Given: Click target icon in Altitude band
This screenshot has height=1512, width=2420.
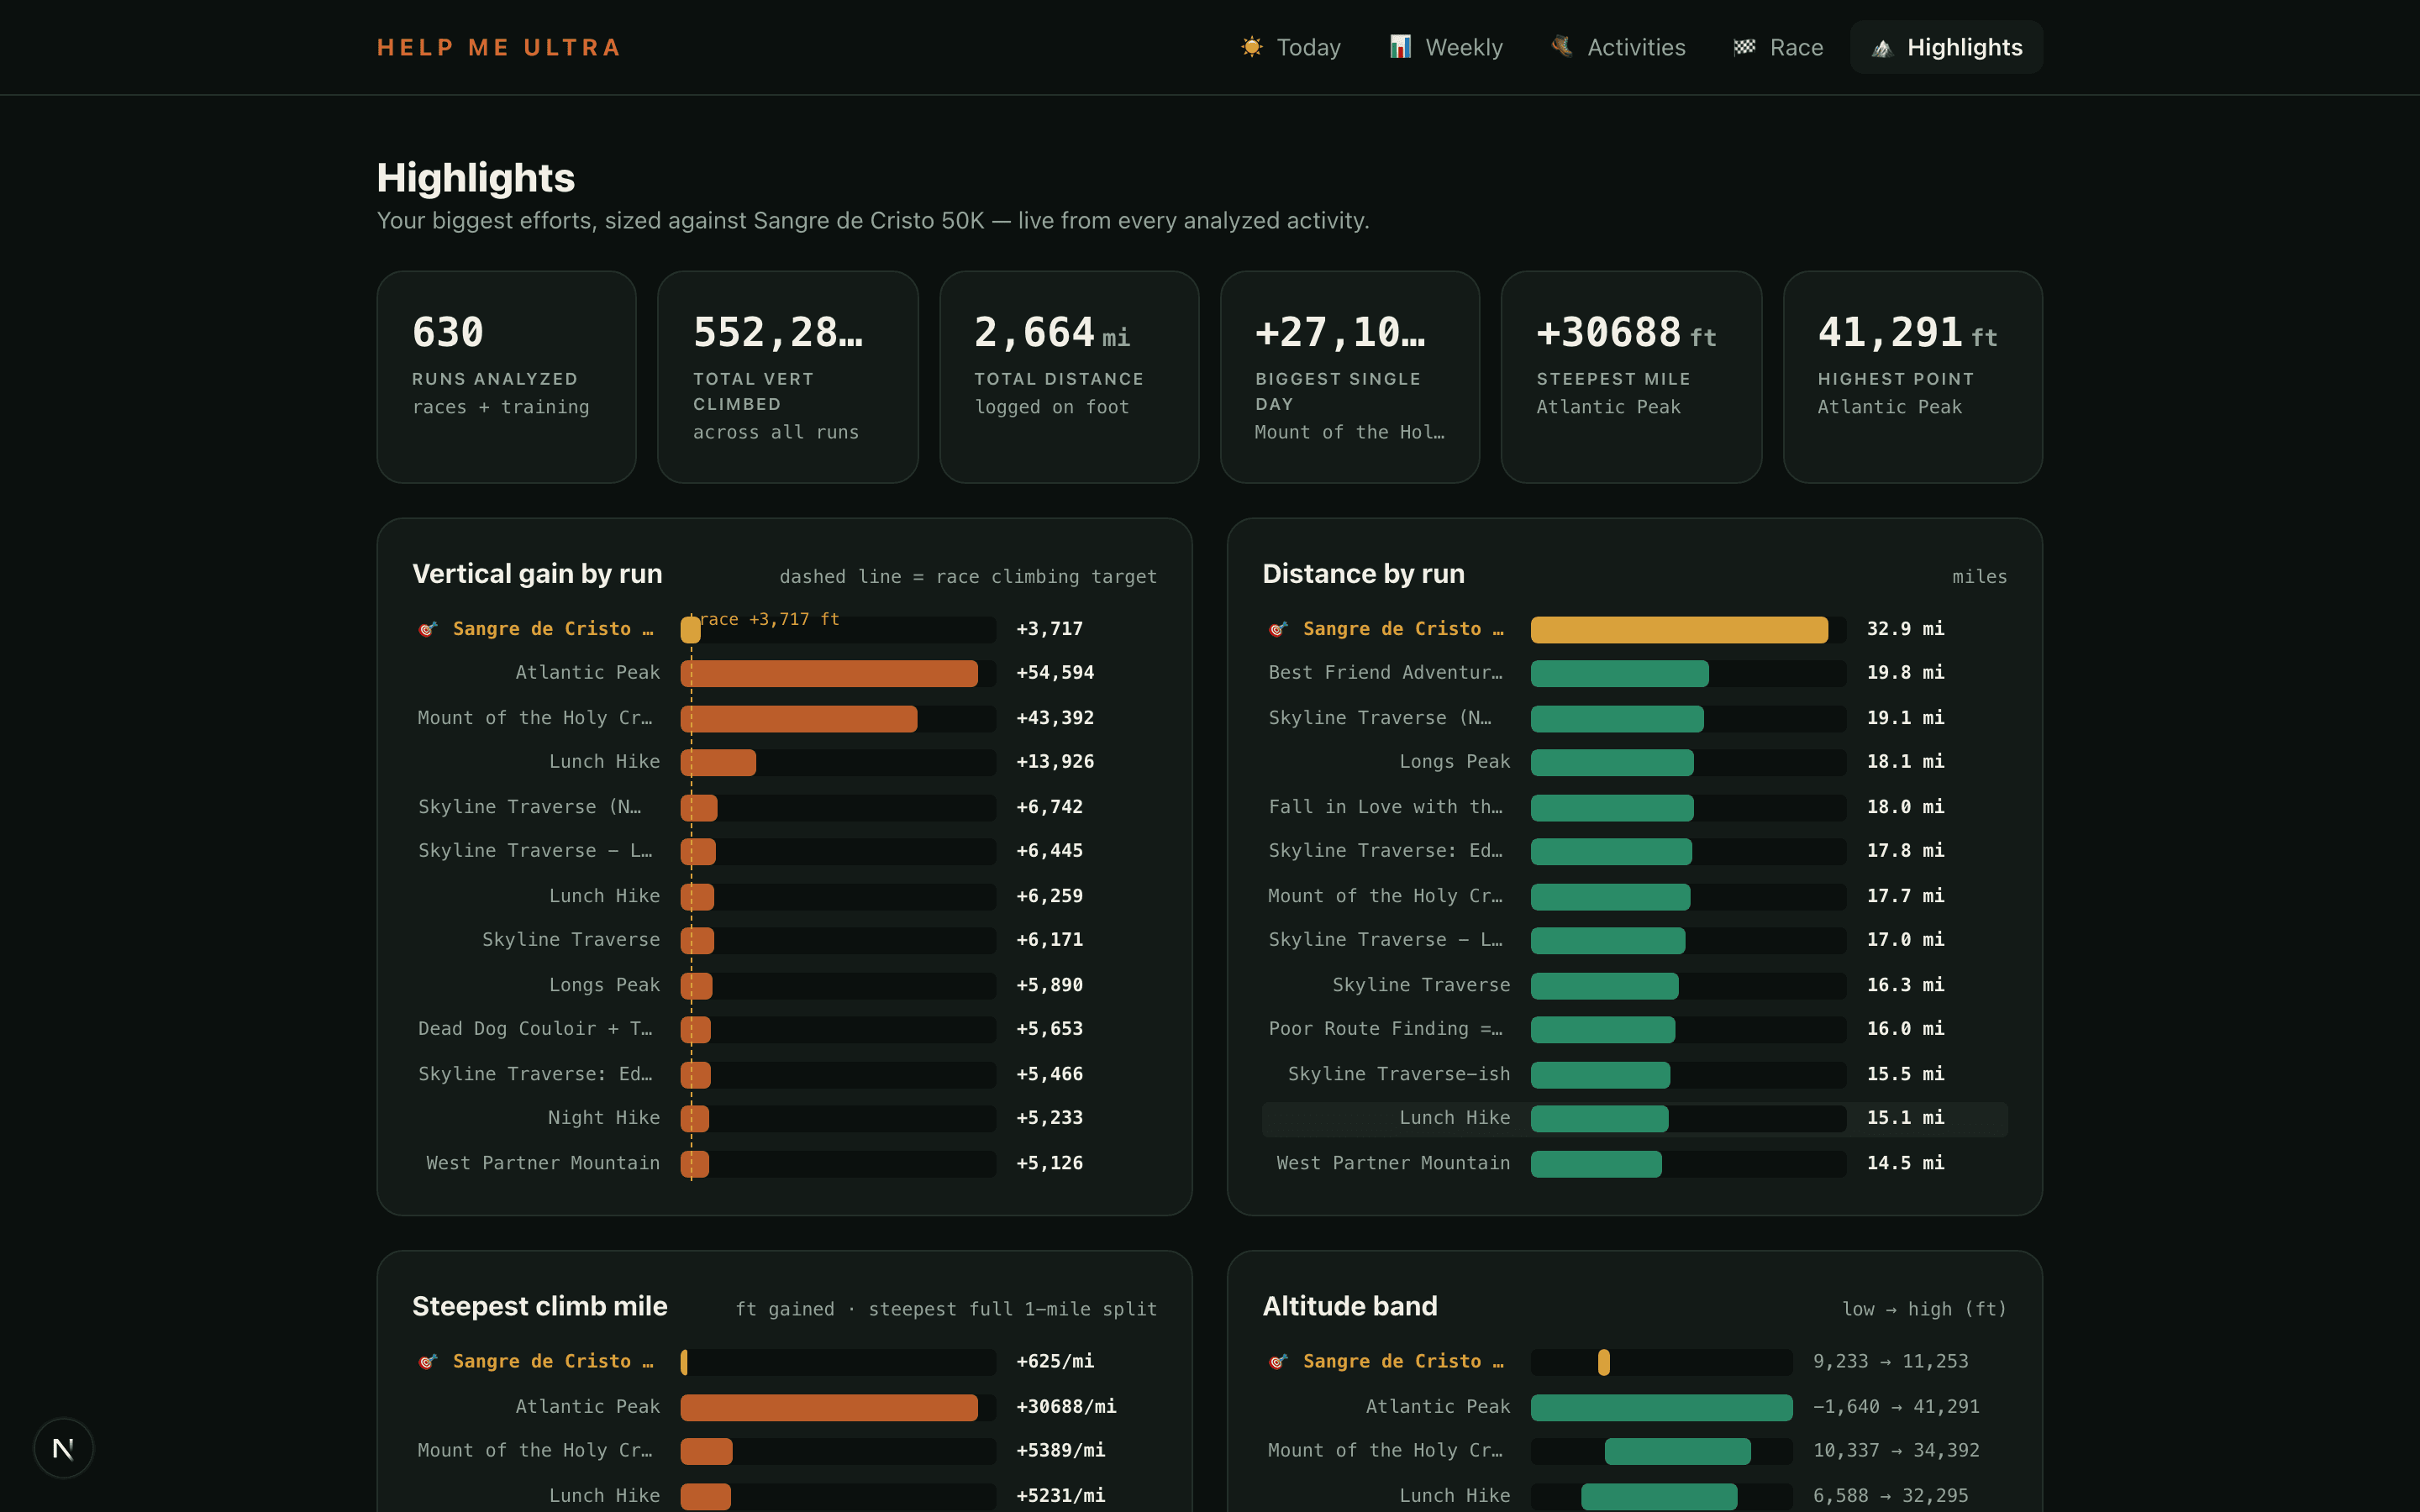Looking at the screenshot, I should (x=1278, y=1361).
